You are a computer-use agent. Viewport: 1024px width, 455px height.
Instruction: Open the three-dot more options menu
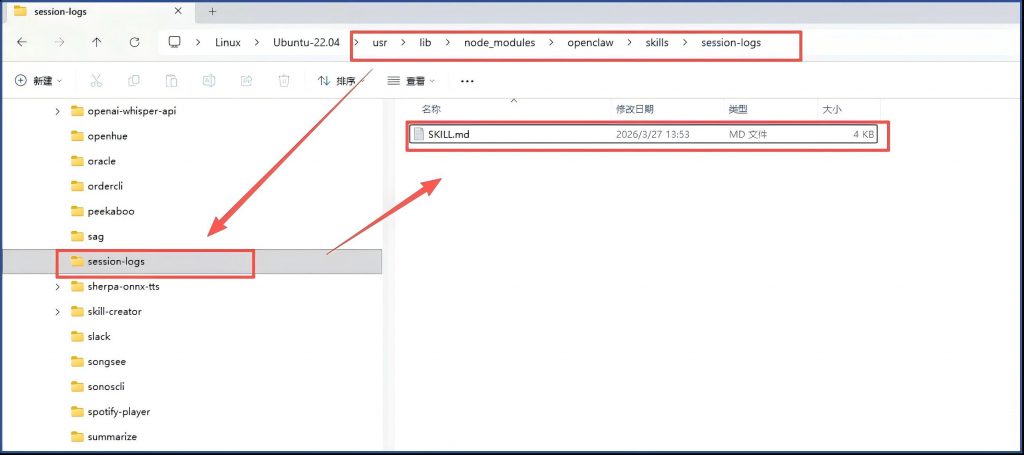pyautogui.click(x=466, y=81)
